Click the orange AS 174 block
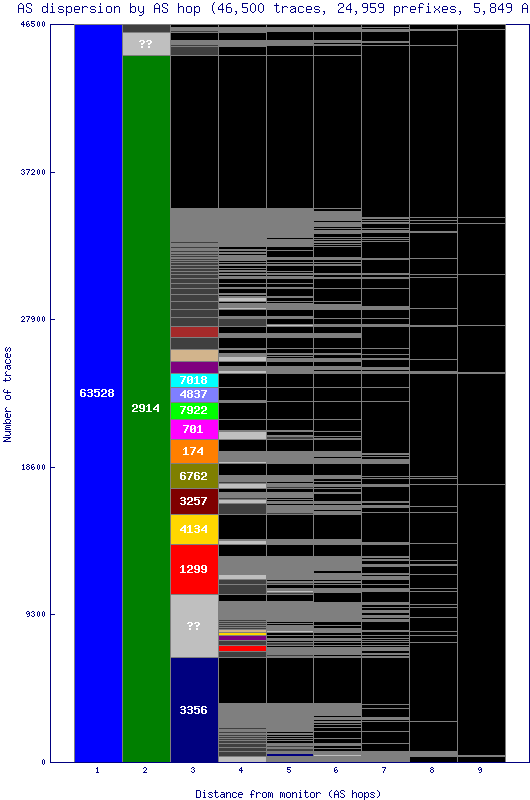530x800 pixels. pyautogui.click(x=194, y=452)
